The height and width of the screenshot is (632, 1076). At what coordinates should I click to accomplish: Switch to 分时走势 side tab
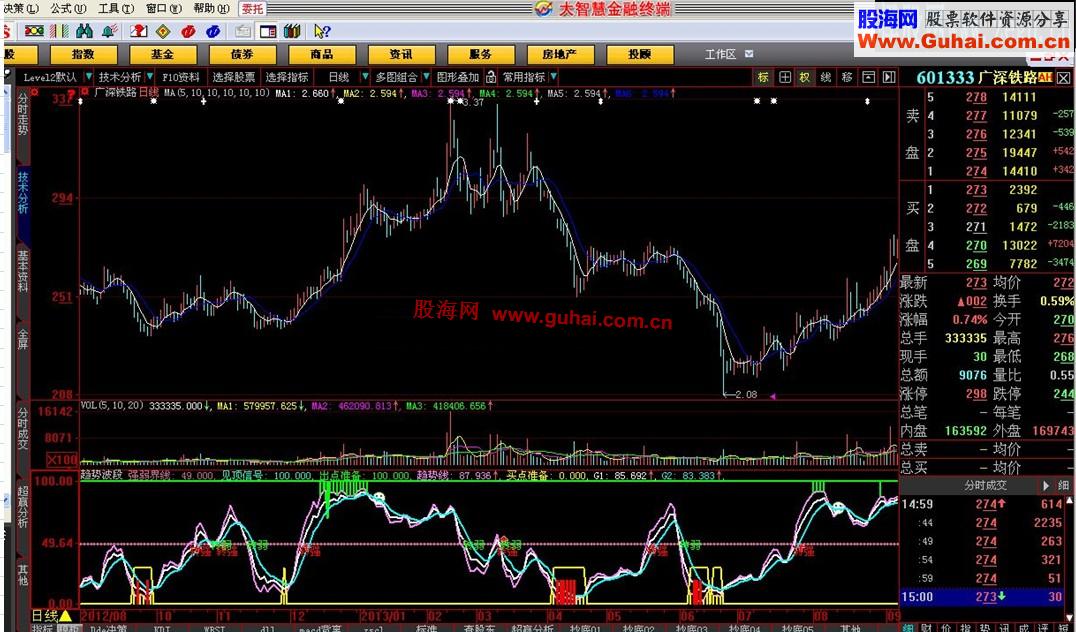point(23,115)
